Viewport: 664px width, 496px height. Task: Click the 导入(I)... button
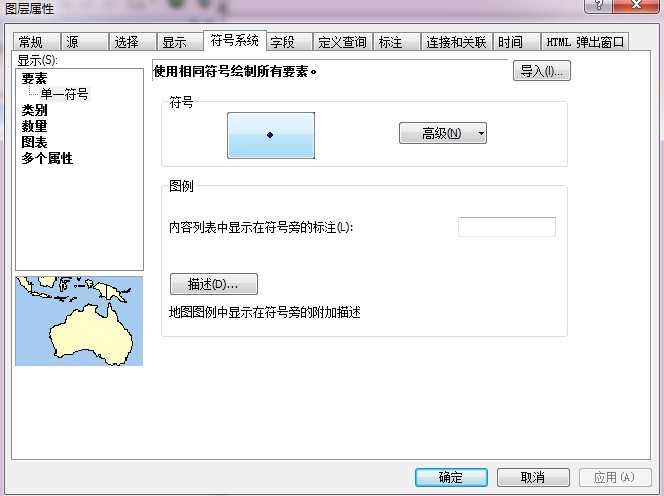click(542, 71)
